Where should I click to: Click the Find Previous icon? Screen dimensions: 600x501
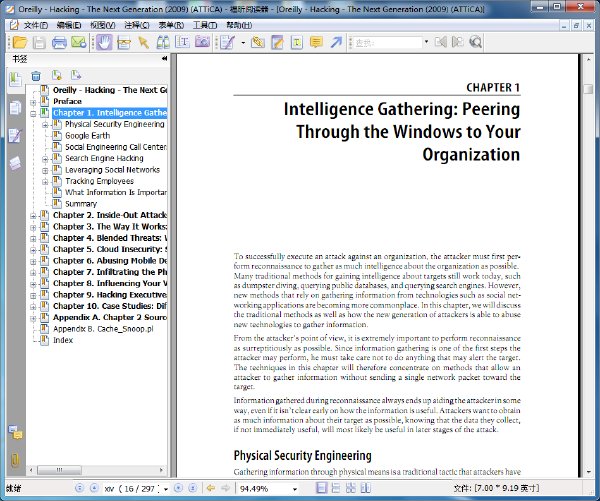(441, 42)
